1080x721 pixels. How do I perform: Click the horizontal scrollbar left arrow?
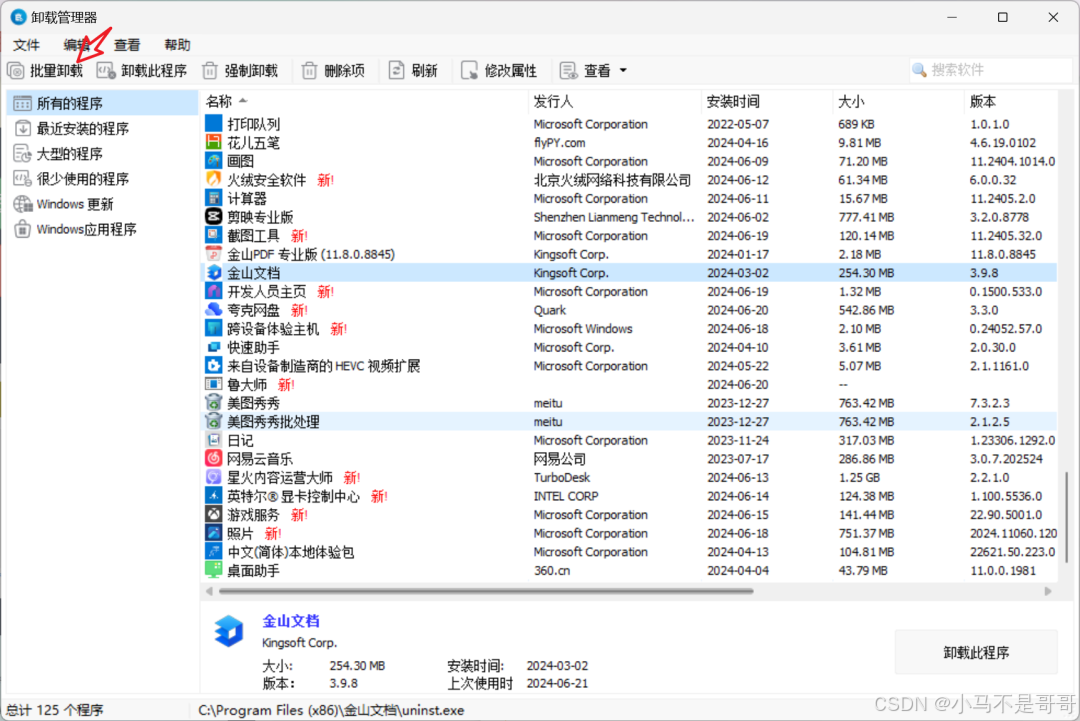209,591
